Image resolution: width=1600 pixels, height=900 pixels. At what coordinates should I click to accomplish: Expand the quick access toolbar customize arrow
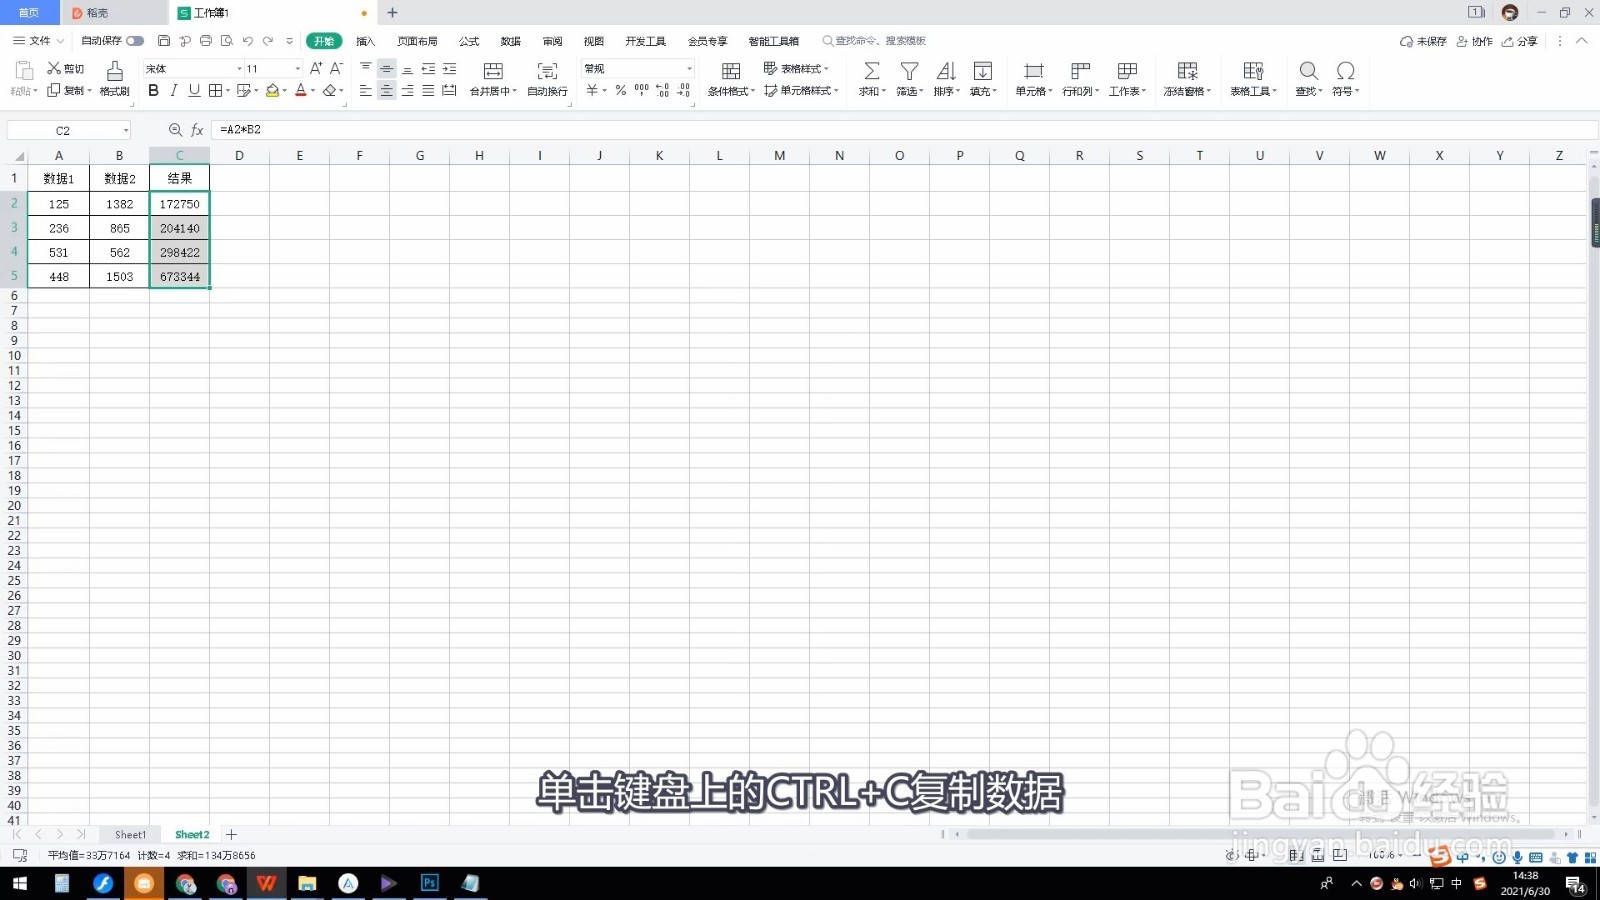(x=290, y=41)
